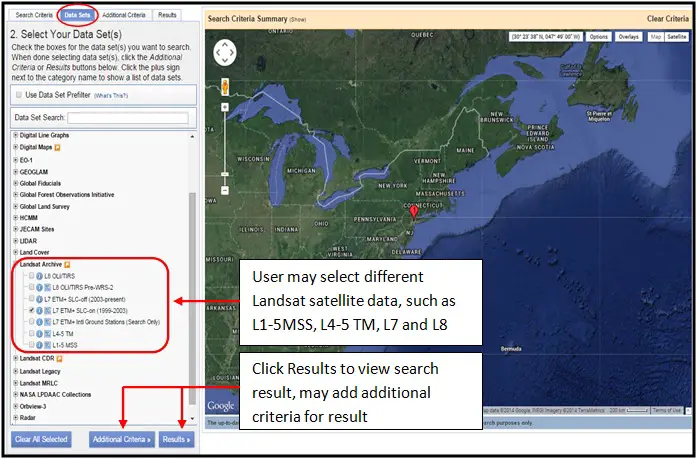Uncheck L7 ETM+ SLC-on (1999-2003) checkbox
The width and height of the screenshot is (697, 459).
coord(32,310)
